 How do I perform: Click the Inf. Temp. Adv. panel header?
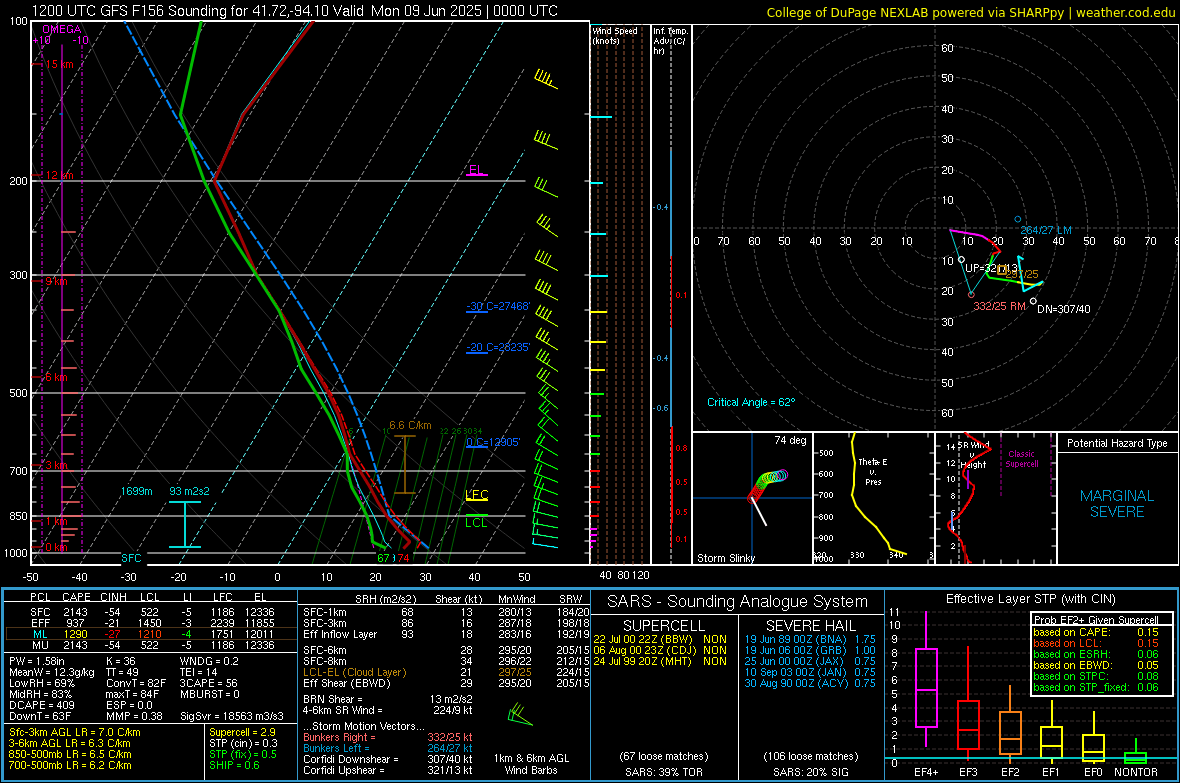coord(670,41)
